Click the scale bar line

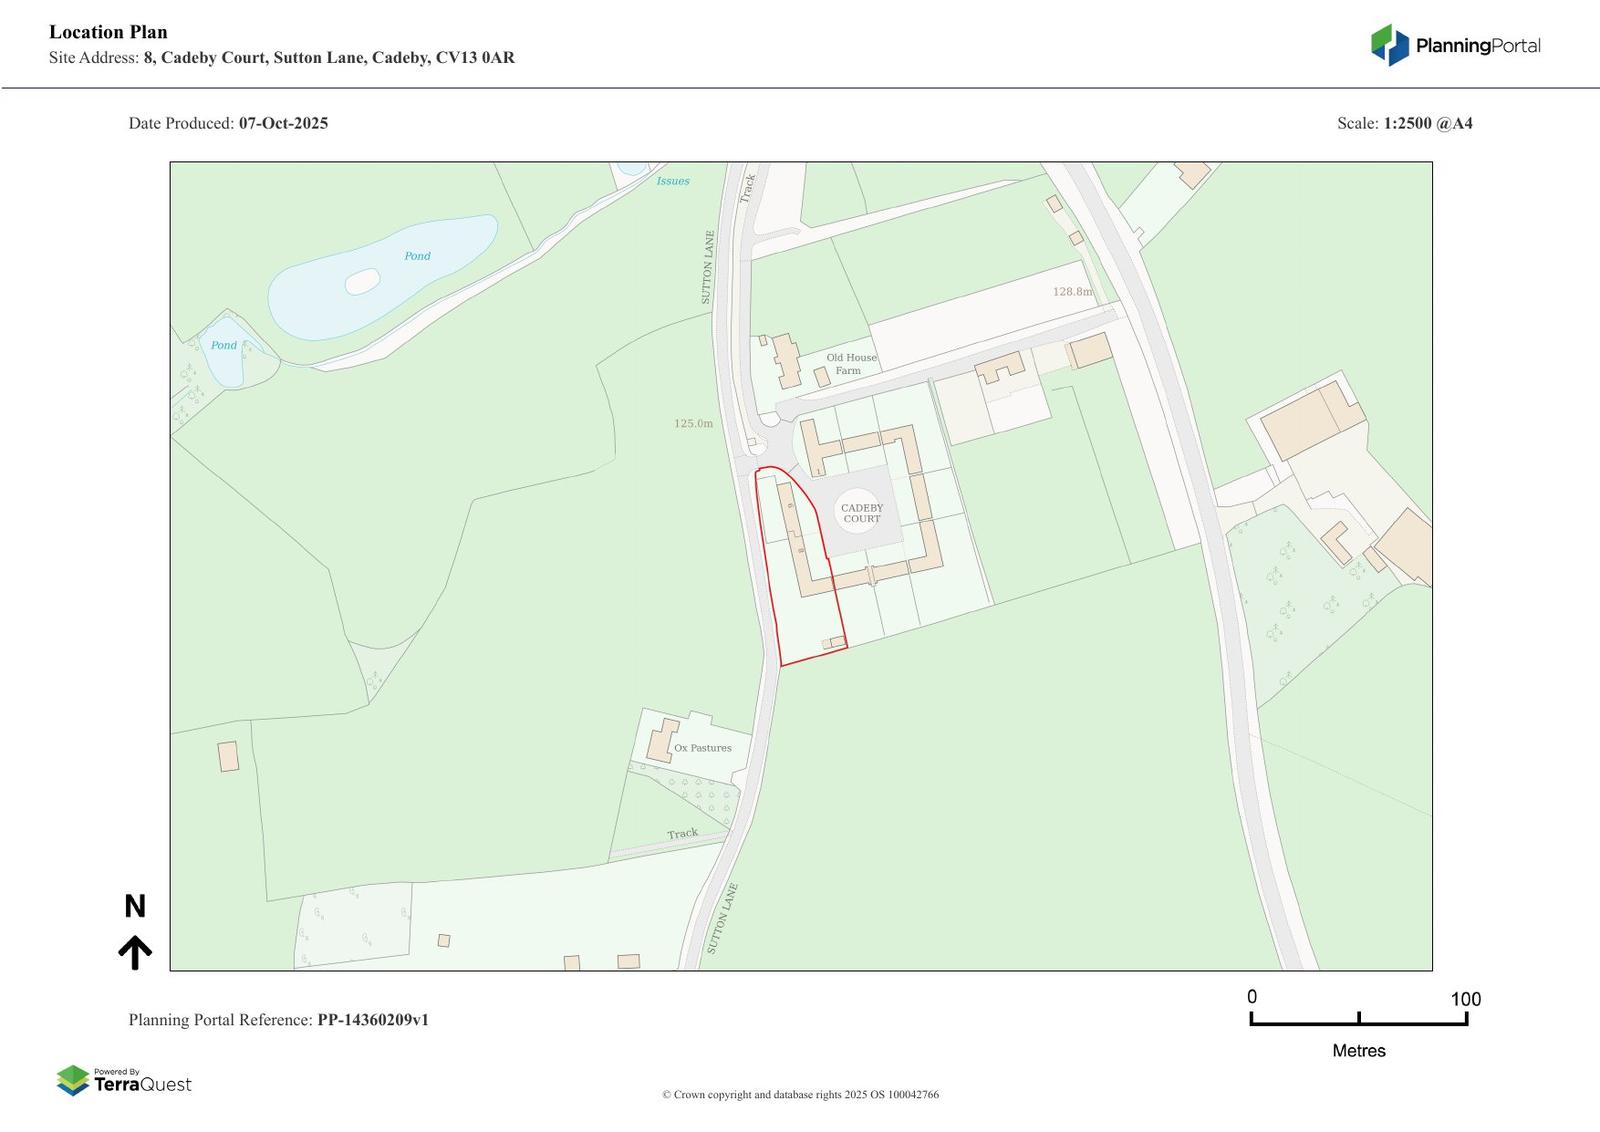pyautogui.click(x=1358, y=1019)
